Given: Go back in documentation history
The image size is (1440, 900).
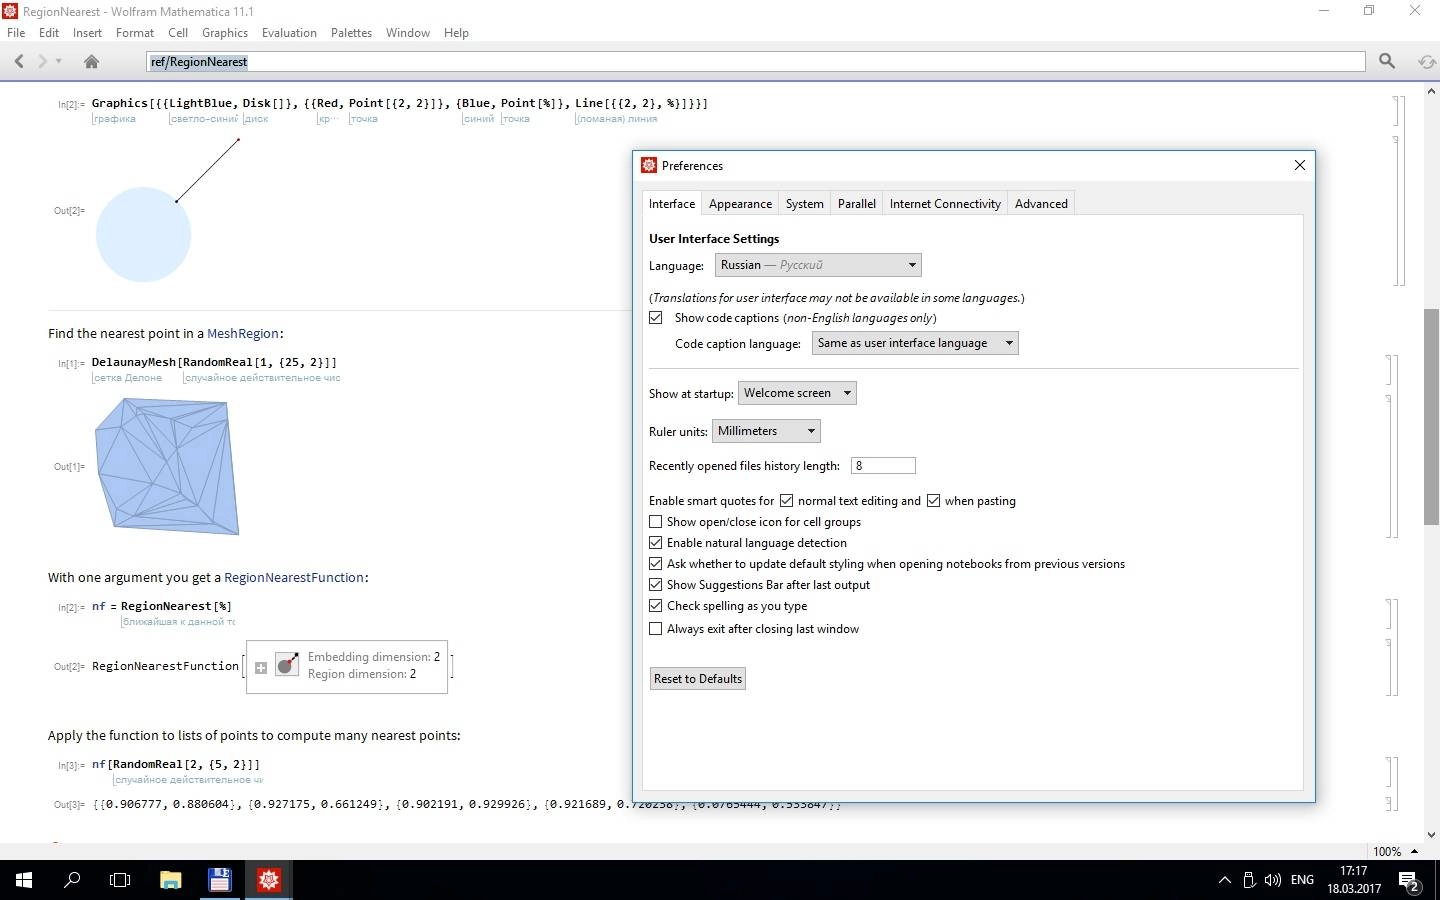Looking at the screenshot, I should point(19,61).
